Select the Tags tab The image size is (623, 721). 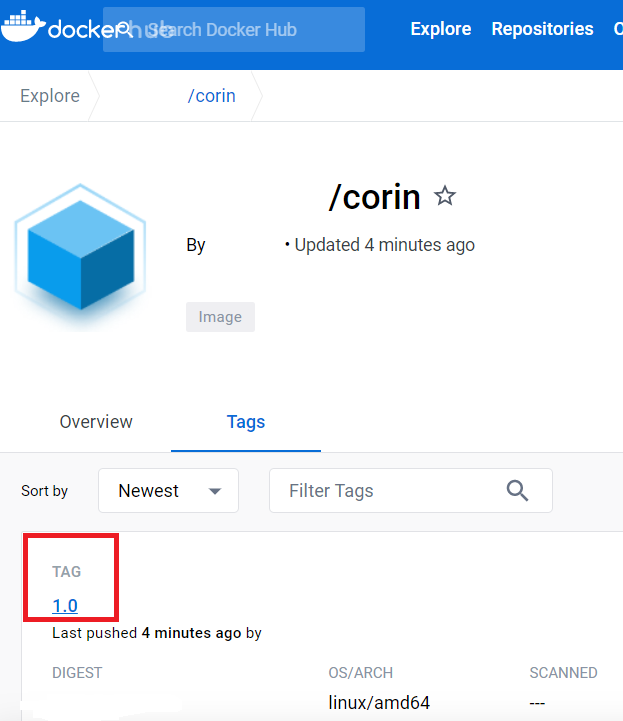coord(246,422)
